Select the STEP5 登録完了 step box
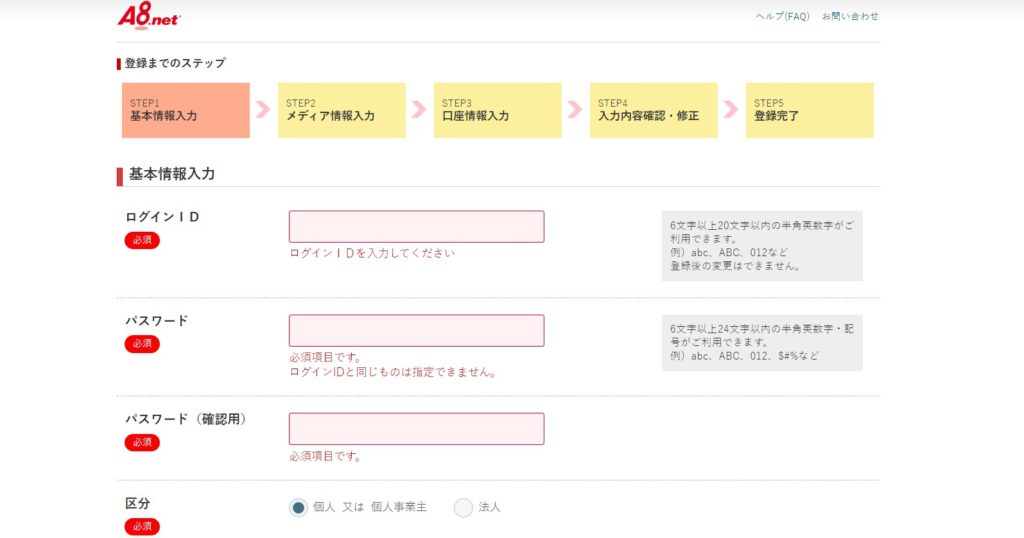 click(x=810, y=110)
